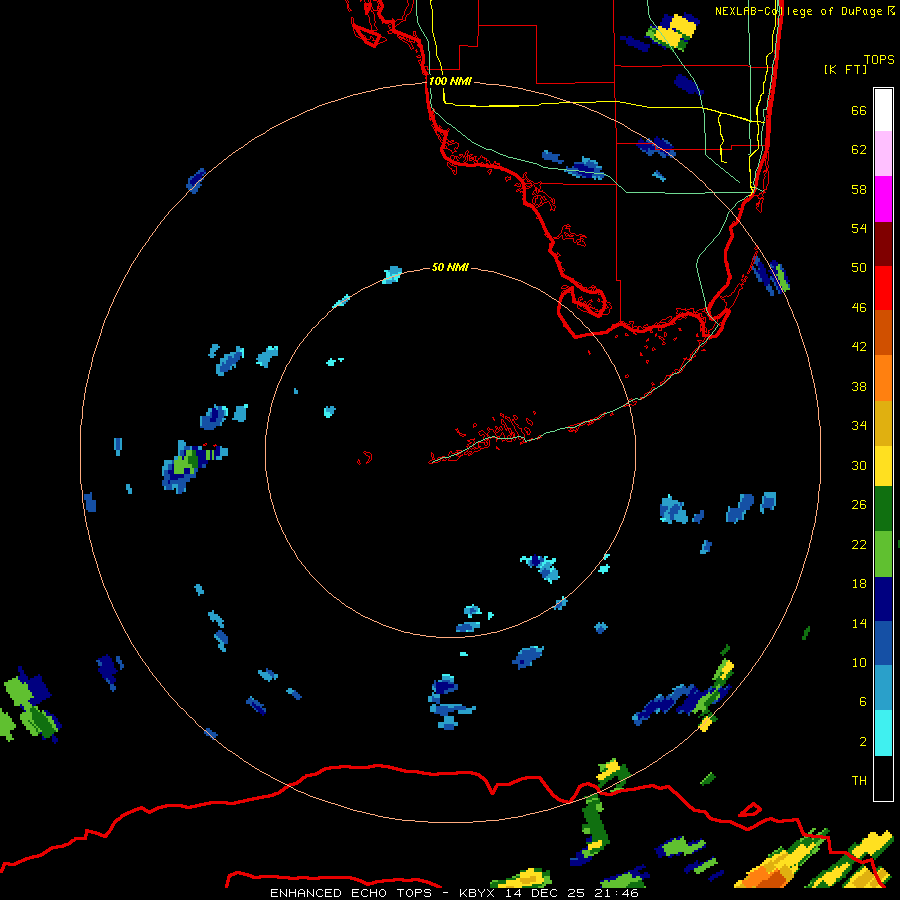The width and height of the screenshot is (900, 900).
Task: Select the cyan legend swatch
Action: pyautogui.click(x=883, y=733)
